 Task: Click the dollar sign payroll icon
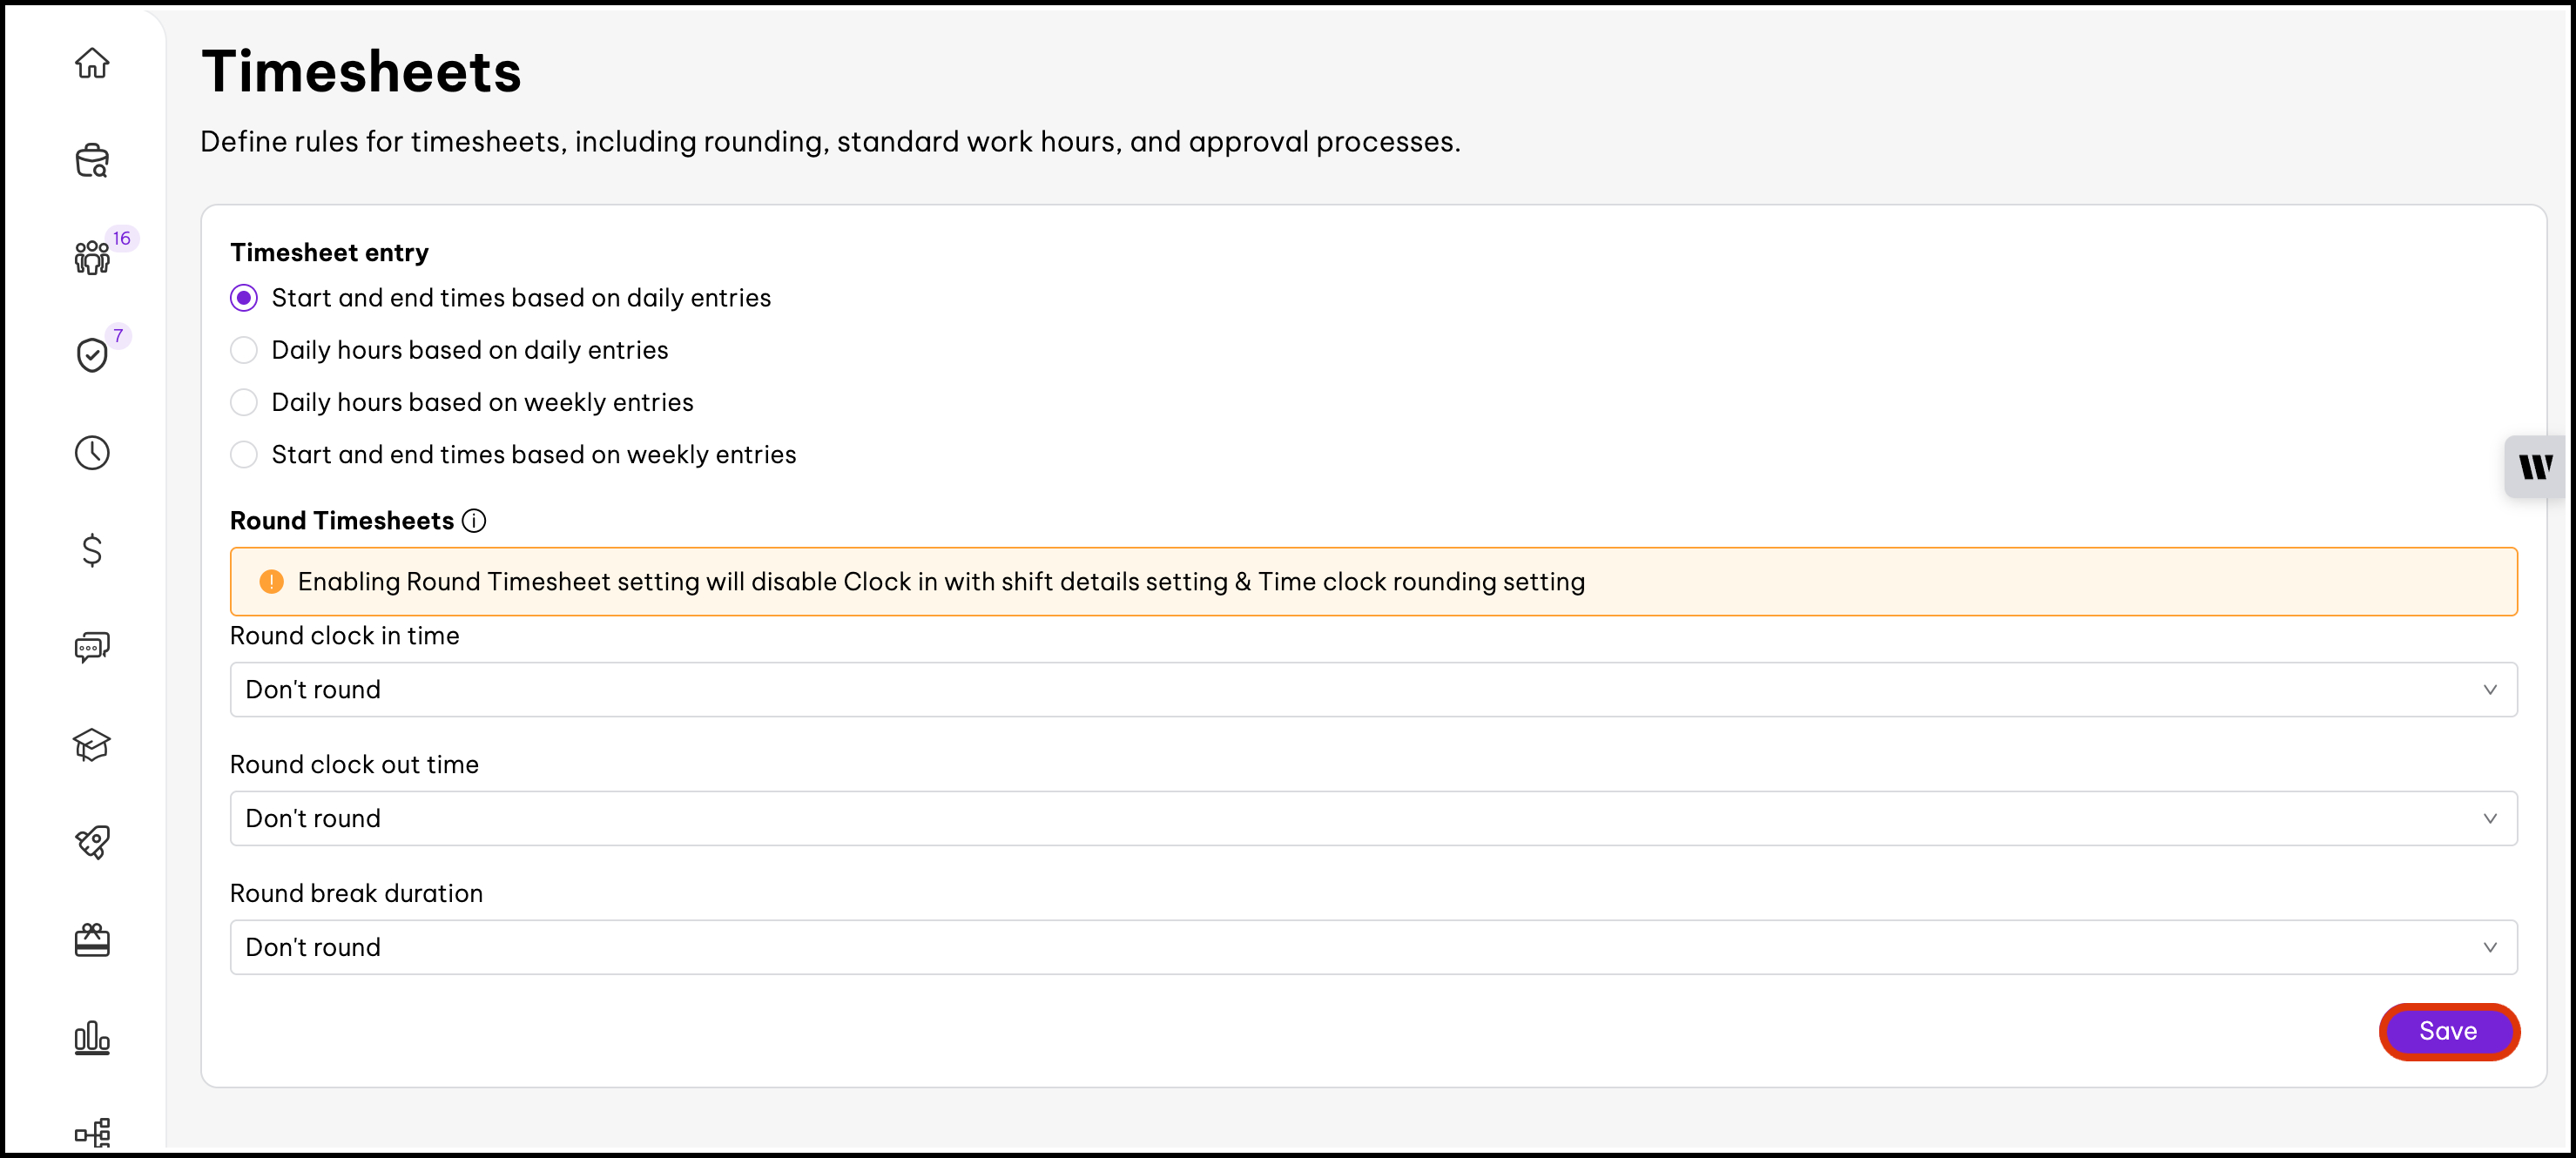pos(92,550)
